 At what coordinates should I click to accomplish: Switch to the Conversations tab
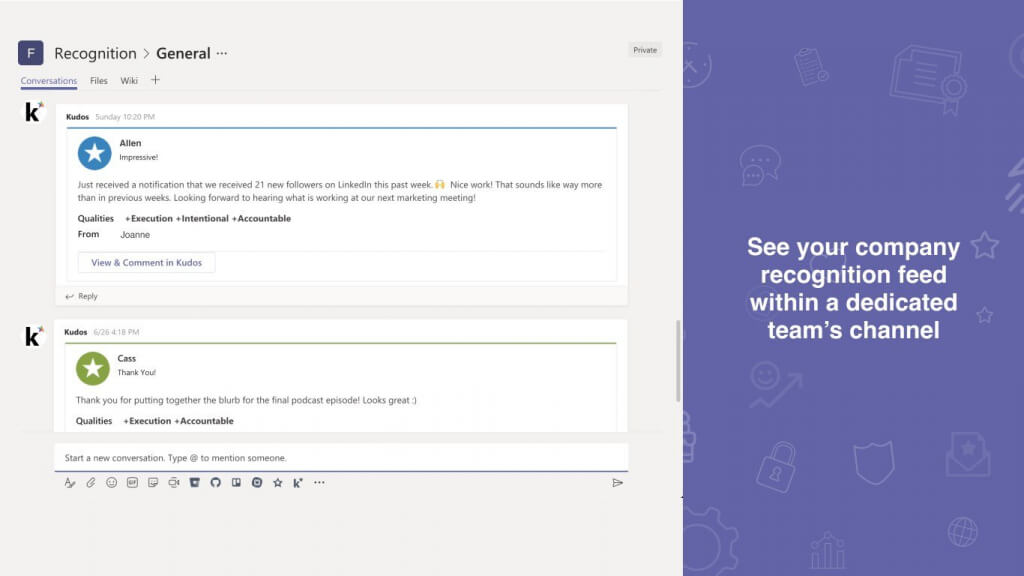pyautogui.click(x=49, y=81)
